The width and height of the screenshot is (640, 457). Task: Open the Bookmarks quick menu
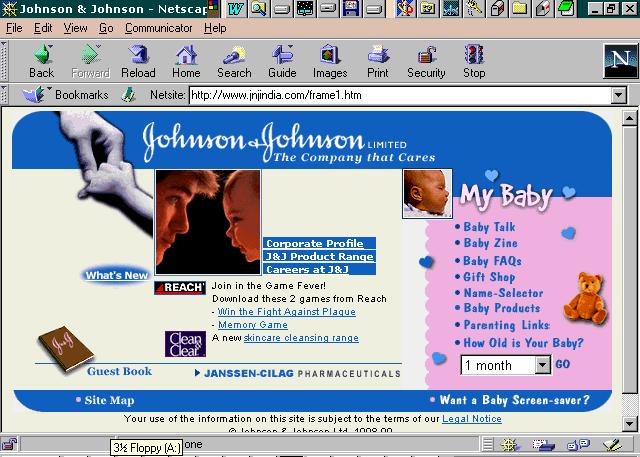[x=68, y=96]
